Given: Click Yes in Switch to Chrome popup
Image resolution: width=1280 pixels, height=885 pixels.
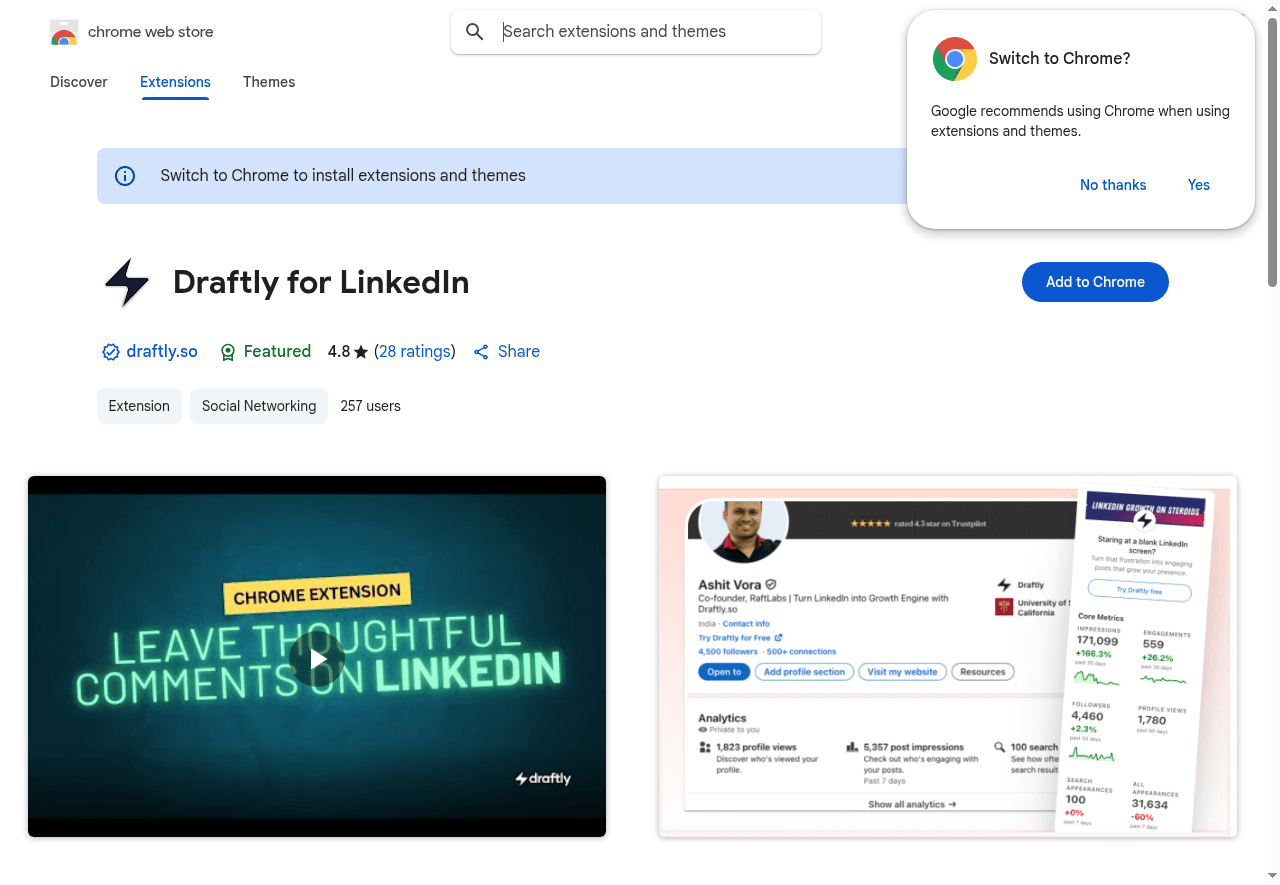Looking at the screenshot, I should coord(1198,185).
